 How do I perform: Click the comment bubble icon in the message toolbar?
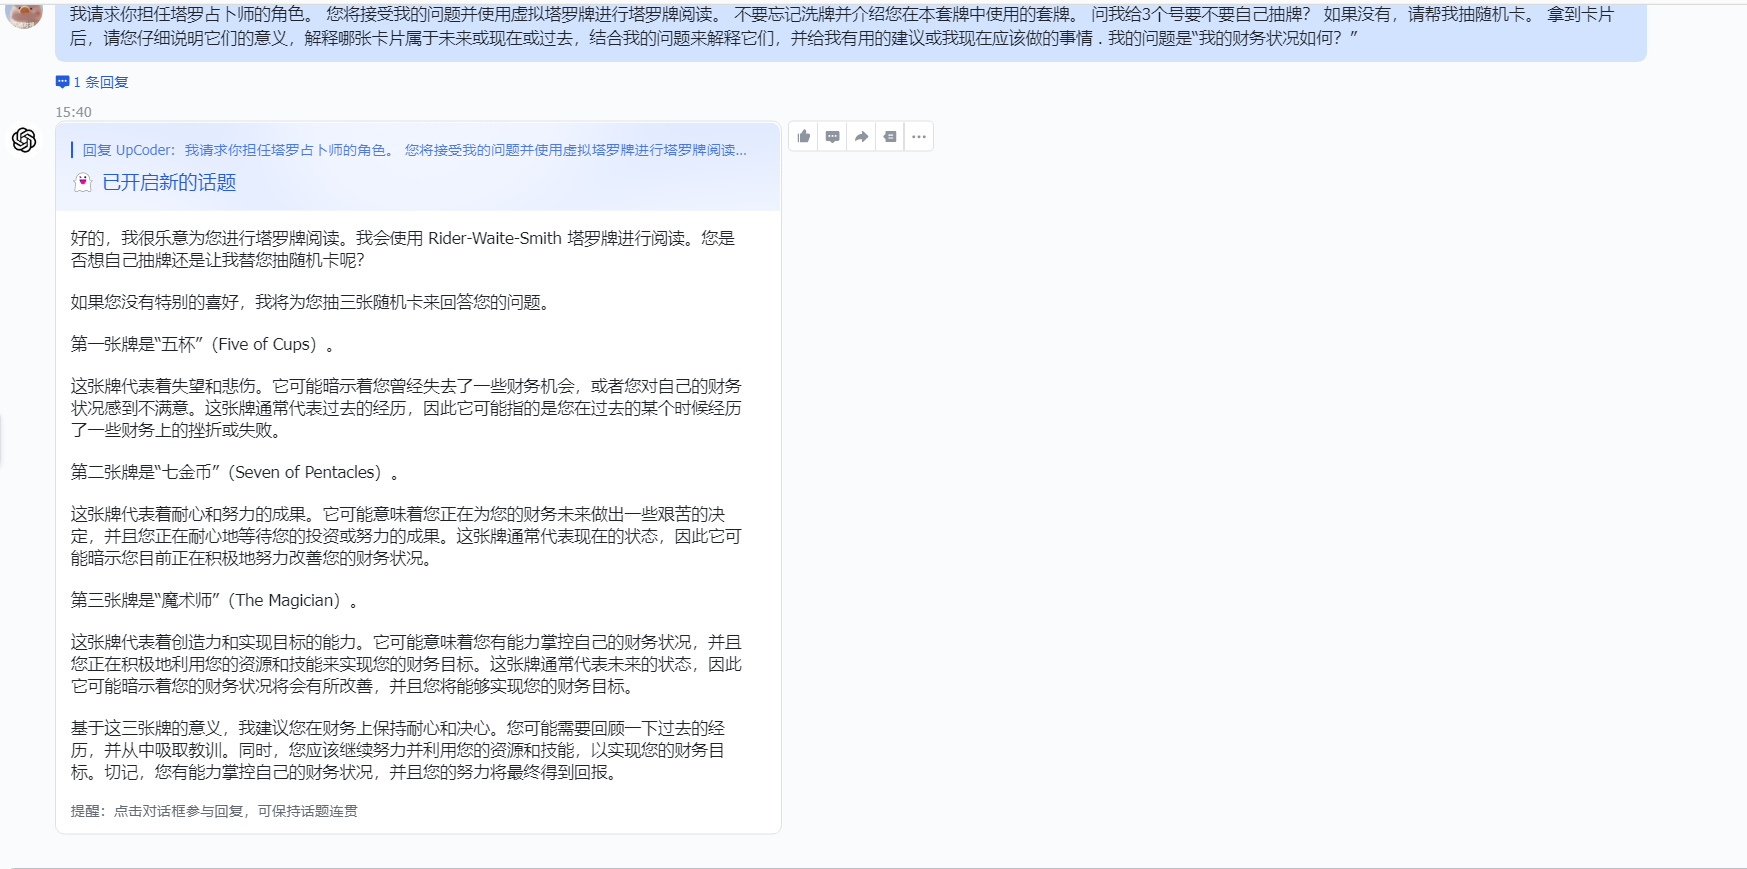click(x=833, y=137)
